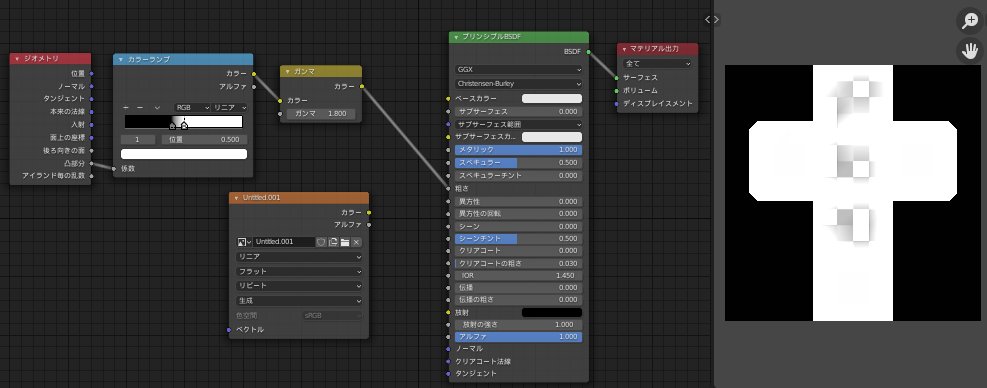Click the ガンマ 1.800 value field

[x=321, y=114]
